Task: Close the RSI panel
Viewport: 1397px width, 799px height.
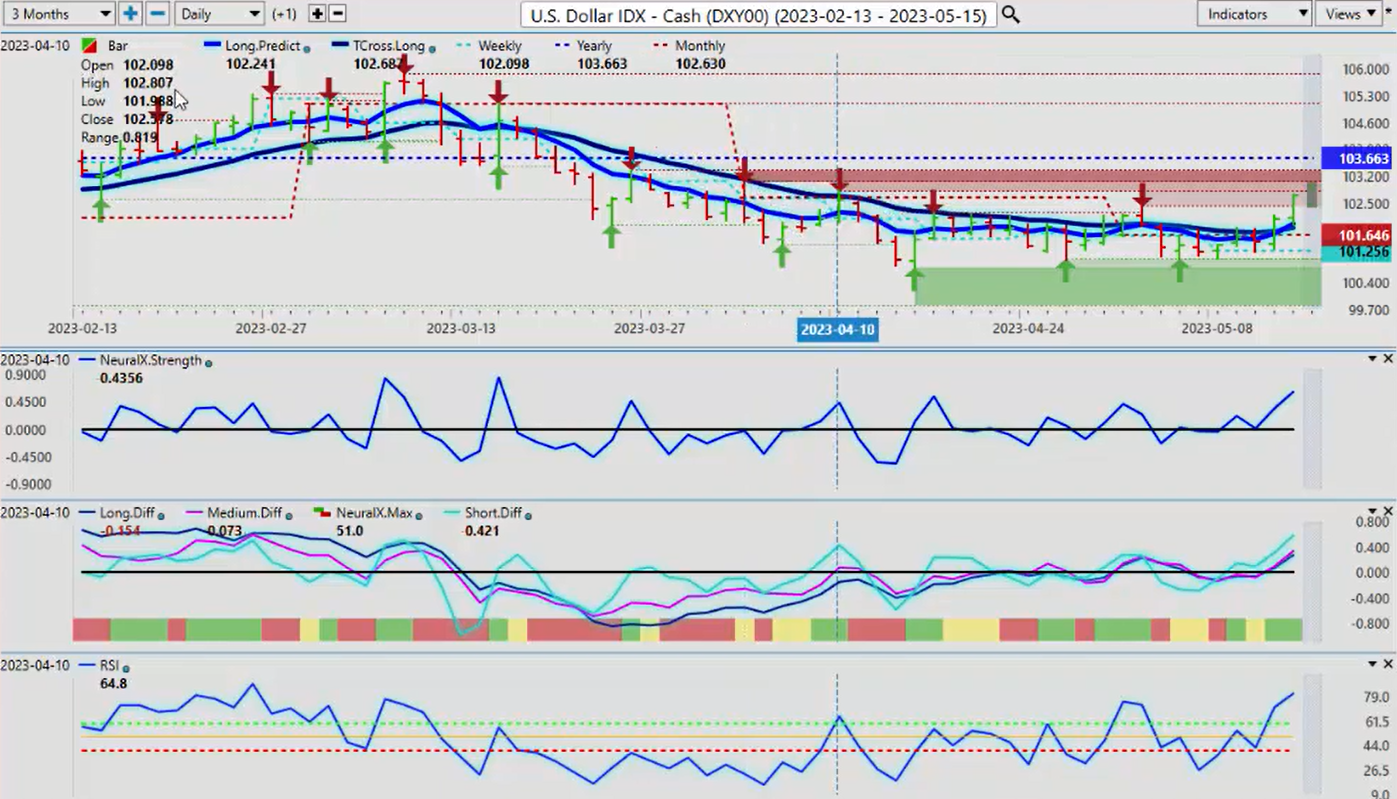Action: point(1387,664)
